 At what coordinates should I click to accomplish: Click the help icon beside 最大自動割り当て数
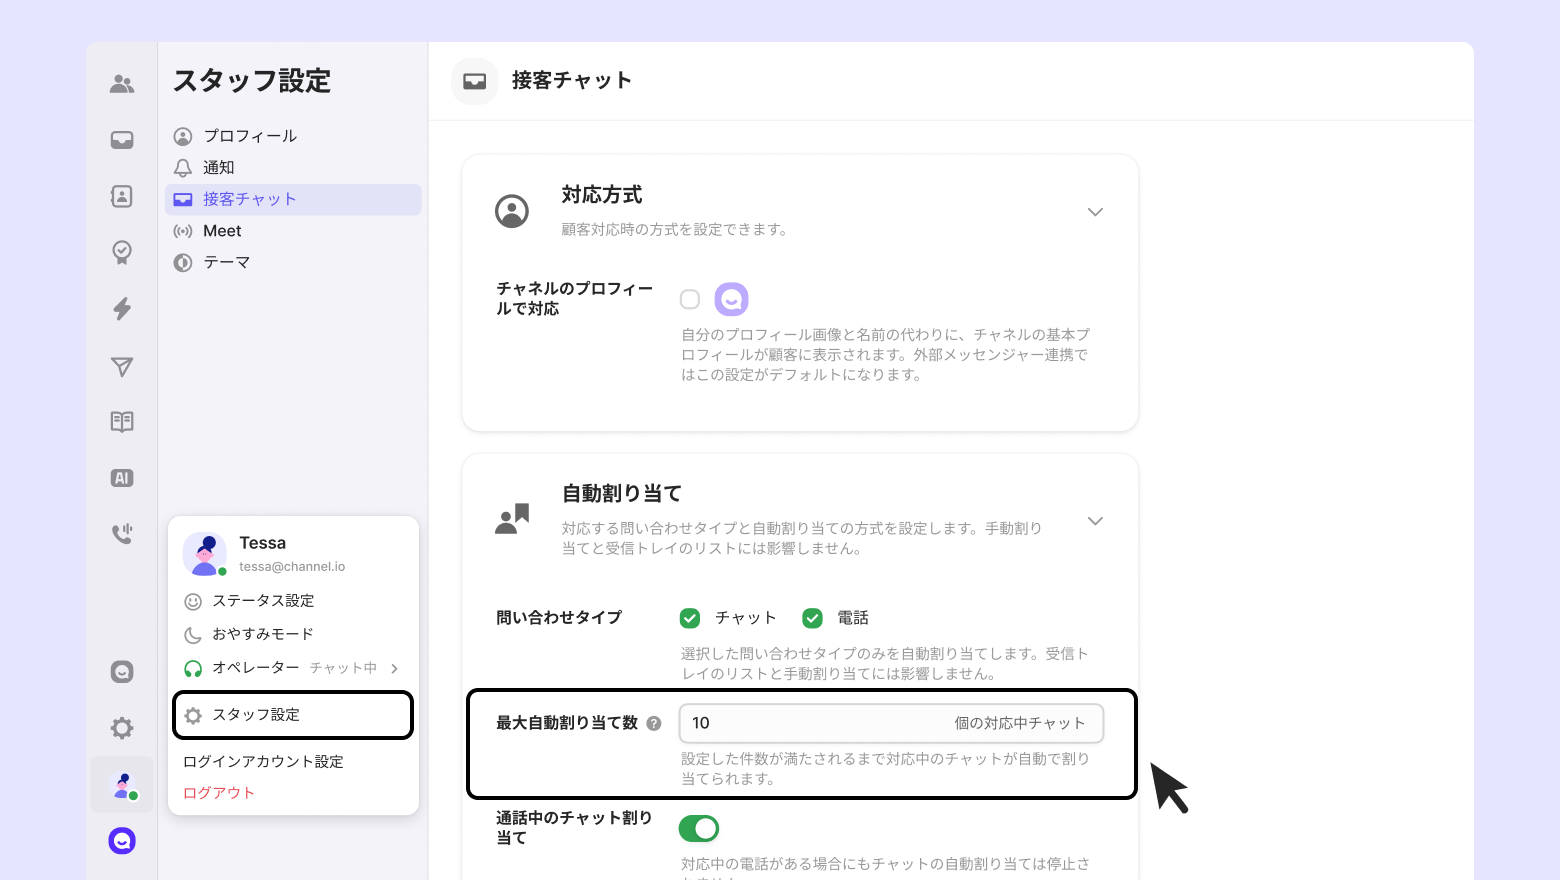(x=654, y=723)
